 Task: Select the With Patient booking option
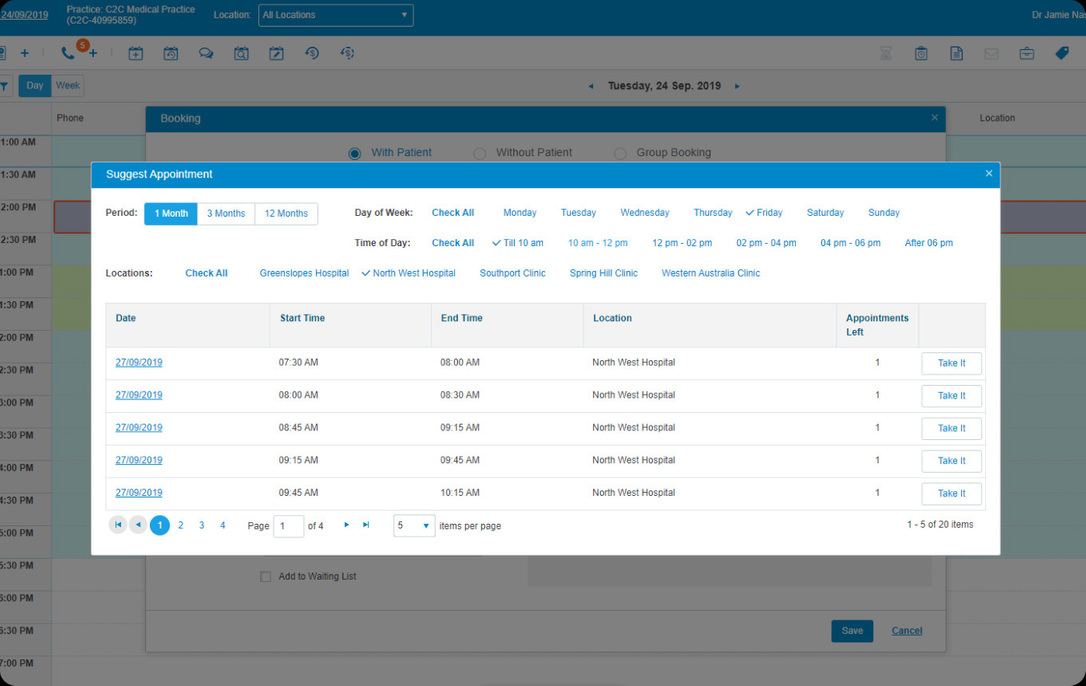click(355, 152)
